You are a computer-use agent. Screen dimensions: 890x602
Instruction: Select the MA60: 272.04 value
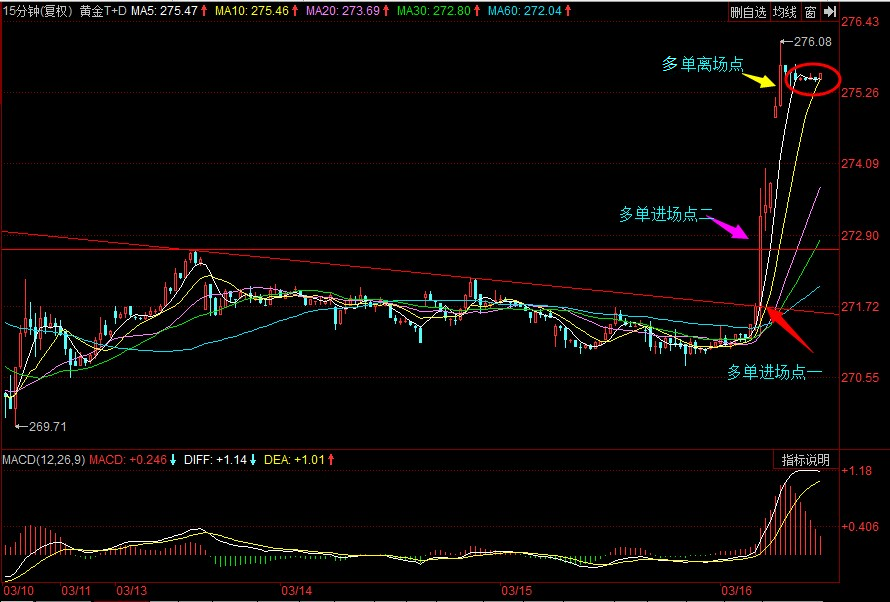click(x=524, y=11)
